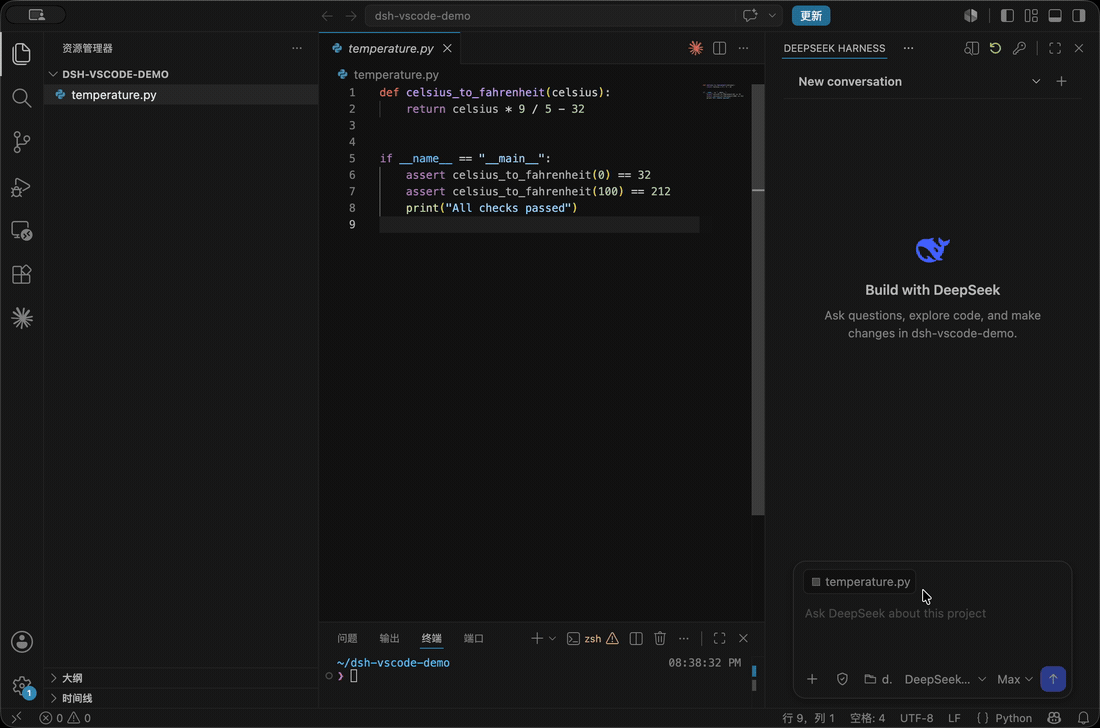Image resolution: width=1100 pixels, height=728 pixels.
Task: Open the starburst icon in activity bar
Action: click(x=22, y=318)
